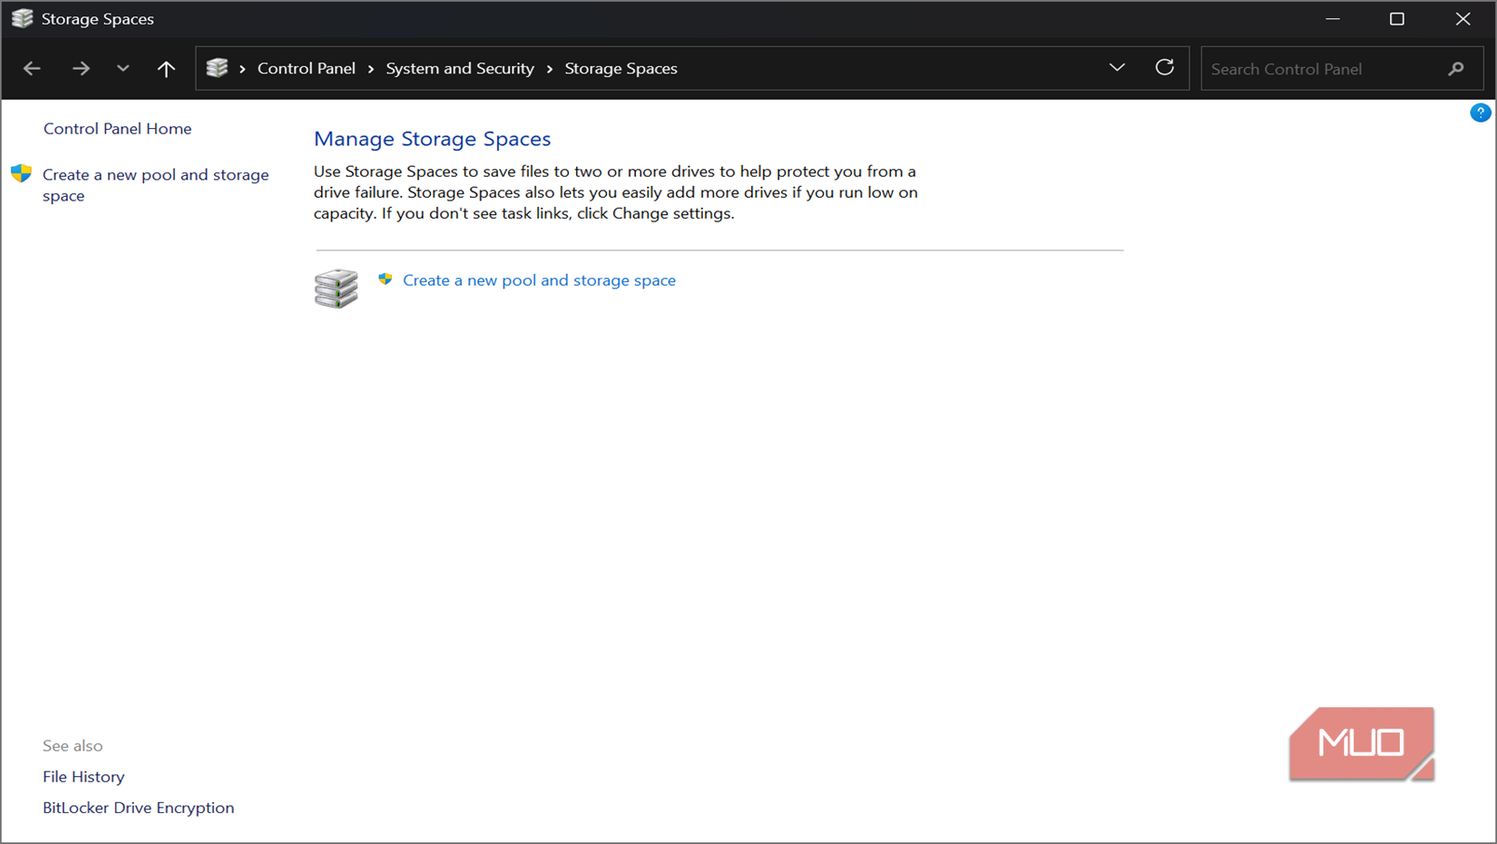Viewport: 1497px width, 844px height.
Task: Go back using the back arrow
Action: 32,69
